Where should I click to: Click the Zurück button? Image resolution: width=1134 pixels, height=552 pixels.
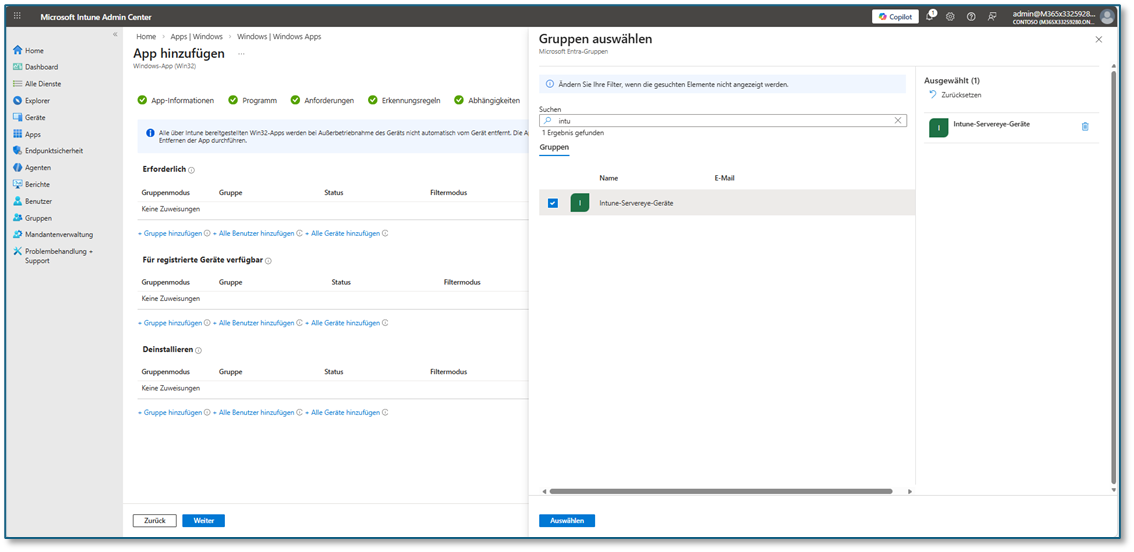click(155, 520)
